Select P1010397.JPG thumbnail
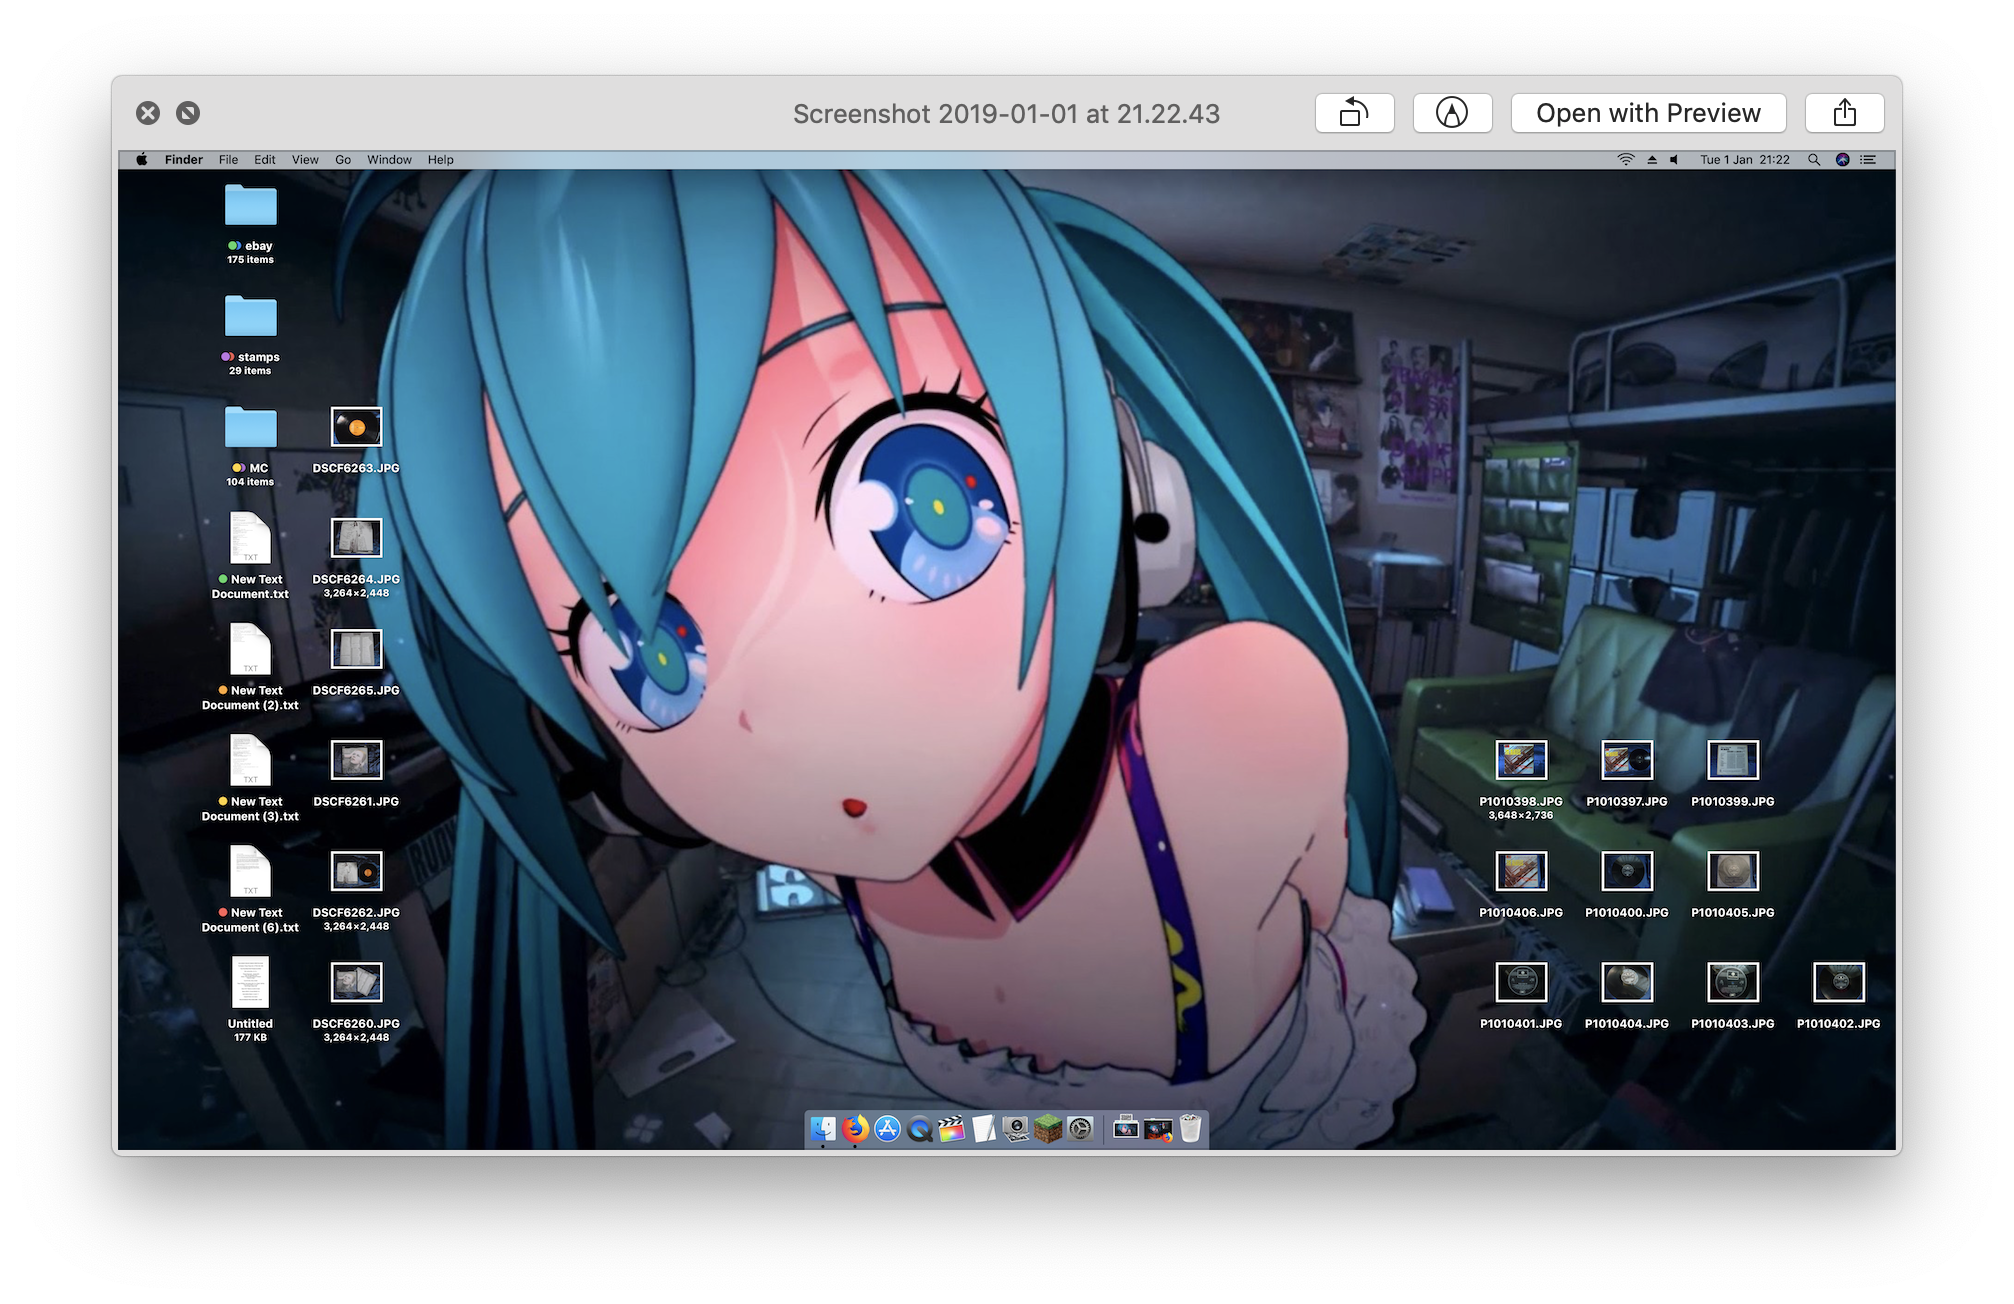 coord(1627,760)
